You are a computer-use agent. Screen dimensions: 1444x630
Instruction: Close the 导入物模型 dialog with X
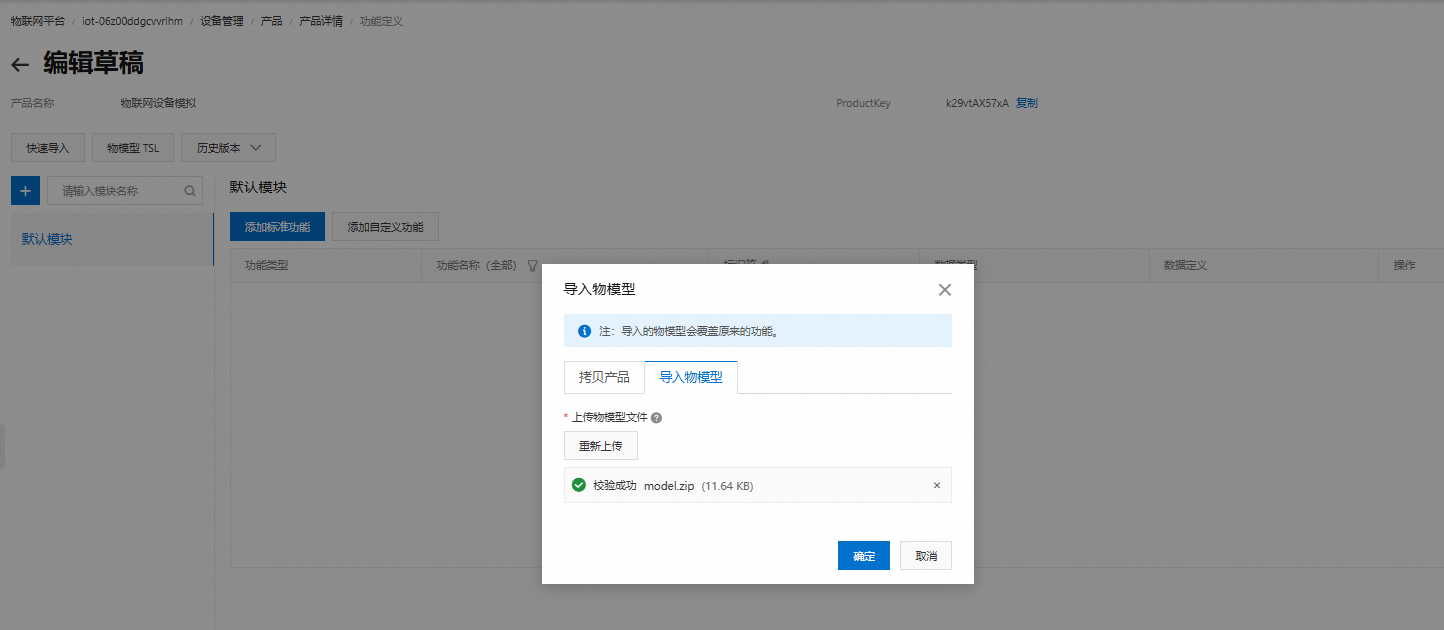[944, 290]
